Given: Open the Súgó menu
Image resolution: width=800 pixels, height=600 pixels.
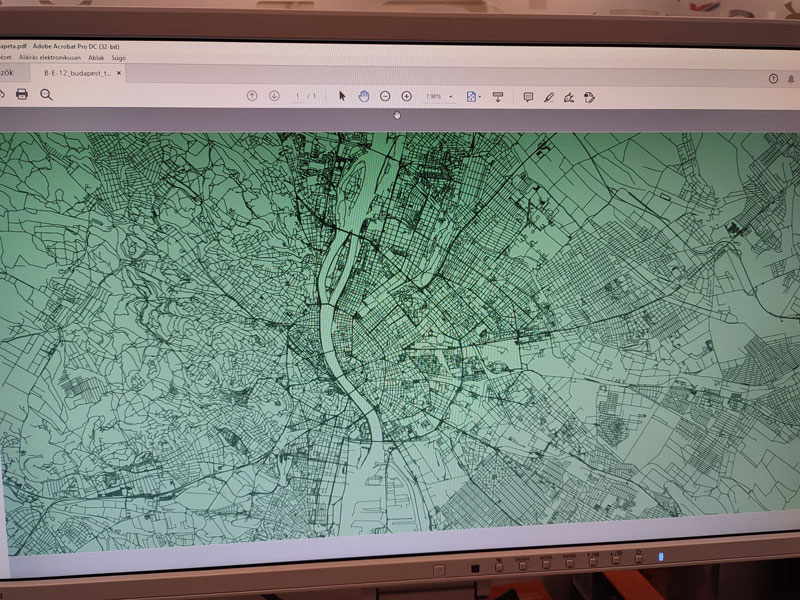Looking at the screenshot, I should click(118, 58).
